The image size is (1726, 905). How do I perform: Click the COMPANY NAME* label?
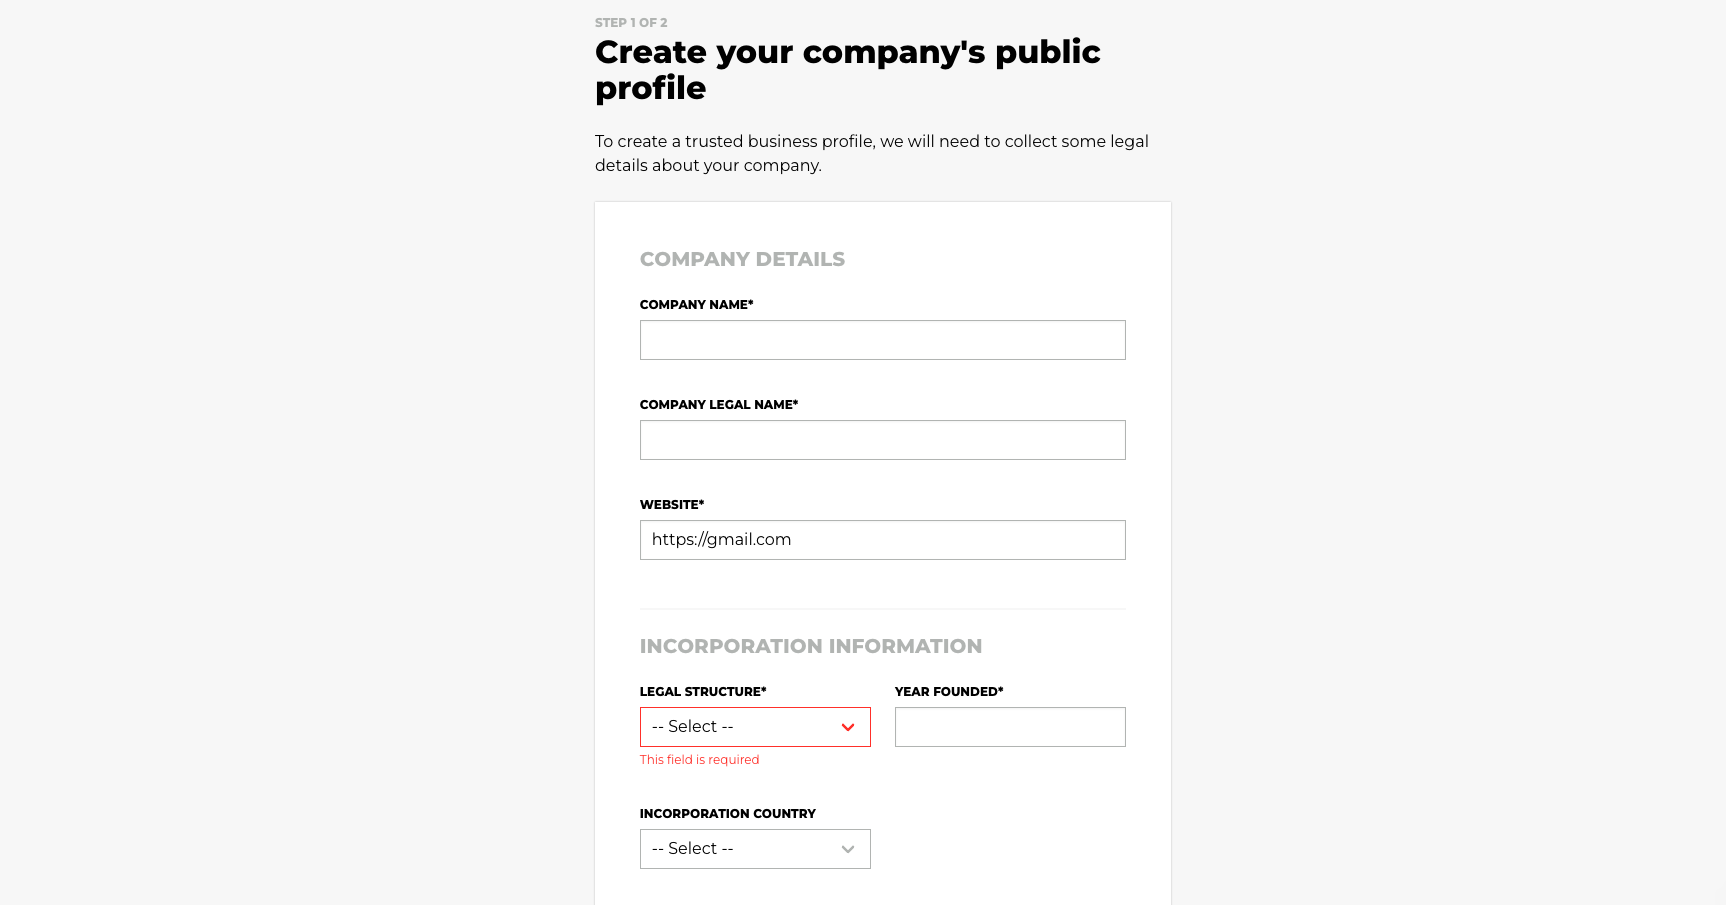[x=697, y=305]
